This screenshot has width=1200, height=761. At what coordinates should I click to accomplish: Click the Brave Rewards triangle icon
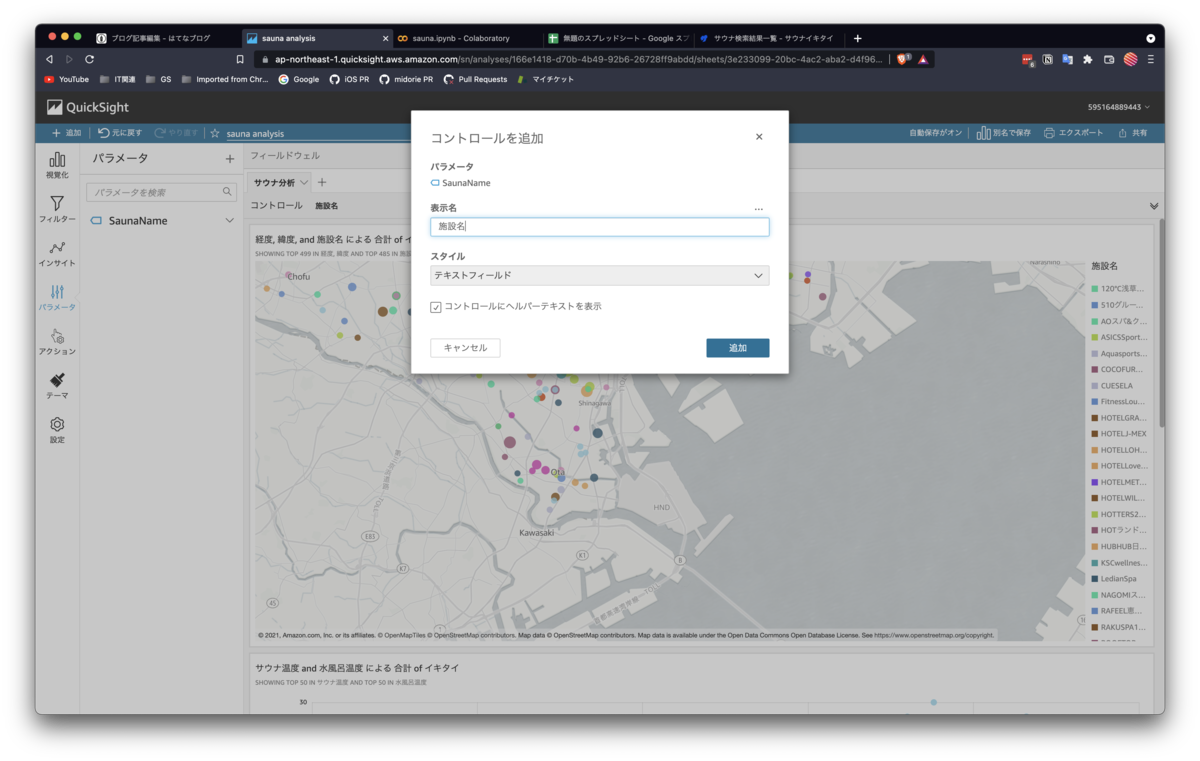click(x=923, y=59)
